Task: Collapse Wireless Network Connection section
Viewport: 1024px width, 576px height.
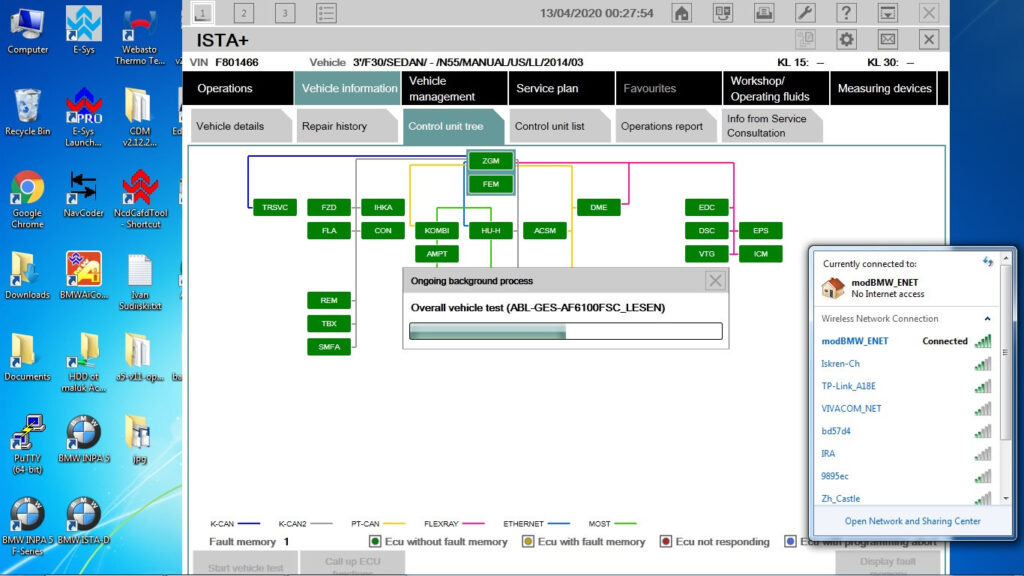Action: [x=987, y=319]
